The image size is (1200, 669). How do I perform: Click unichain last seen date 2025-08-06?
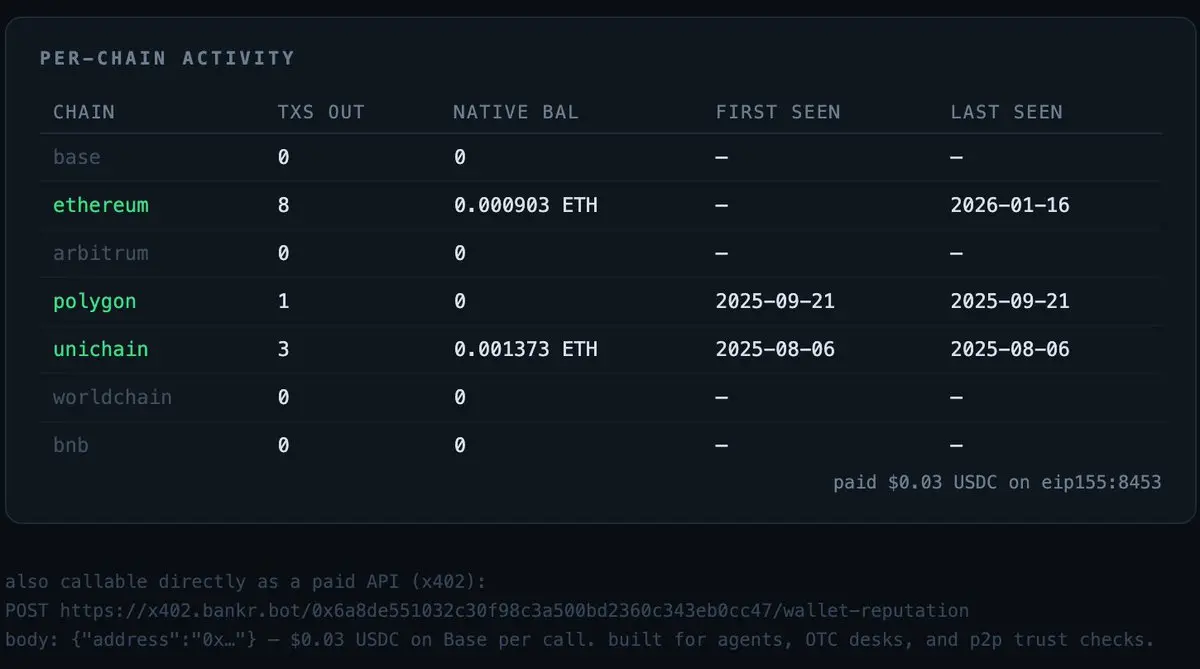[1010, 349]
